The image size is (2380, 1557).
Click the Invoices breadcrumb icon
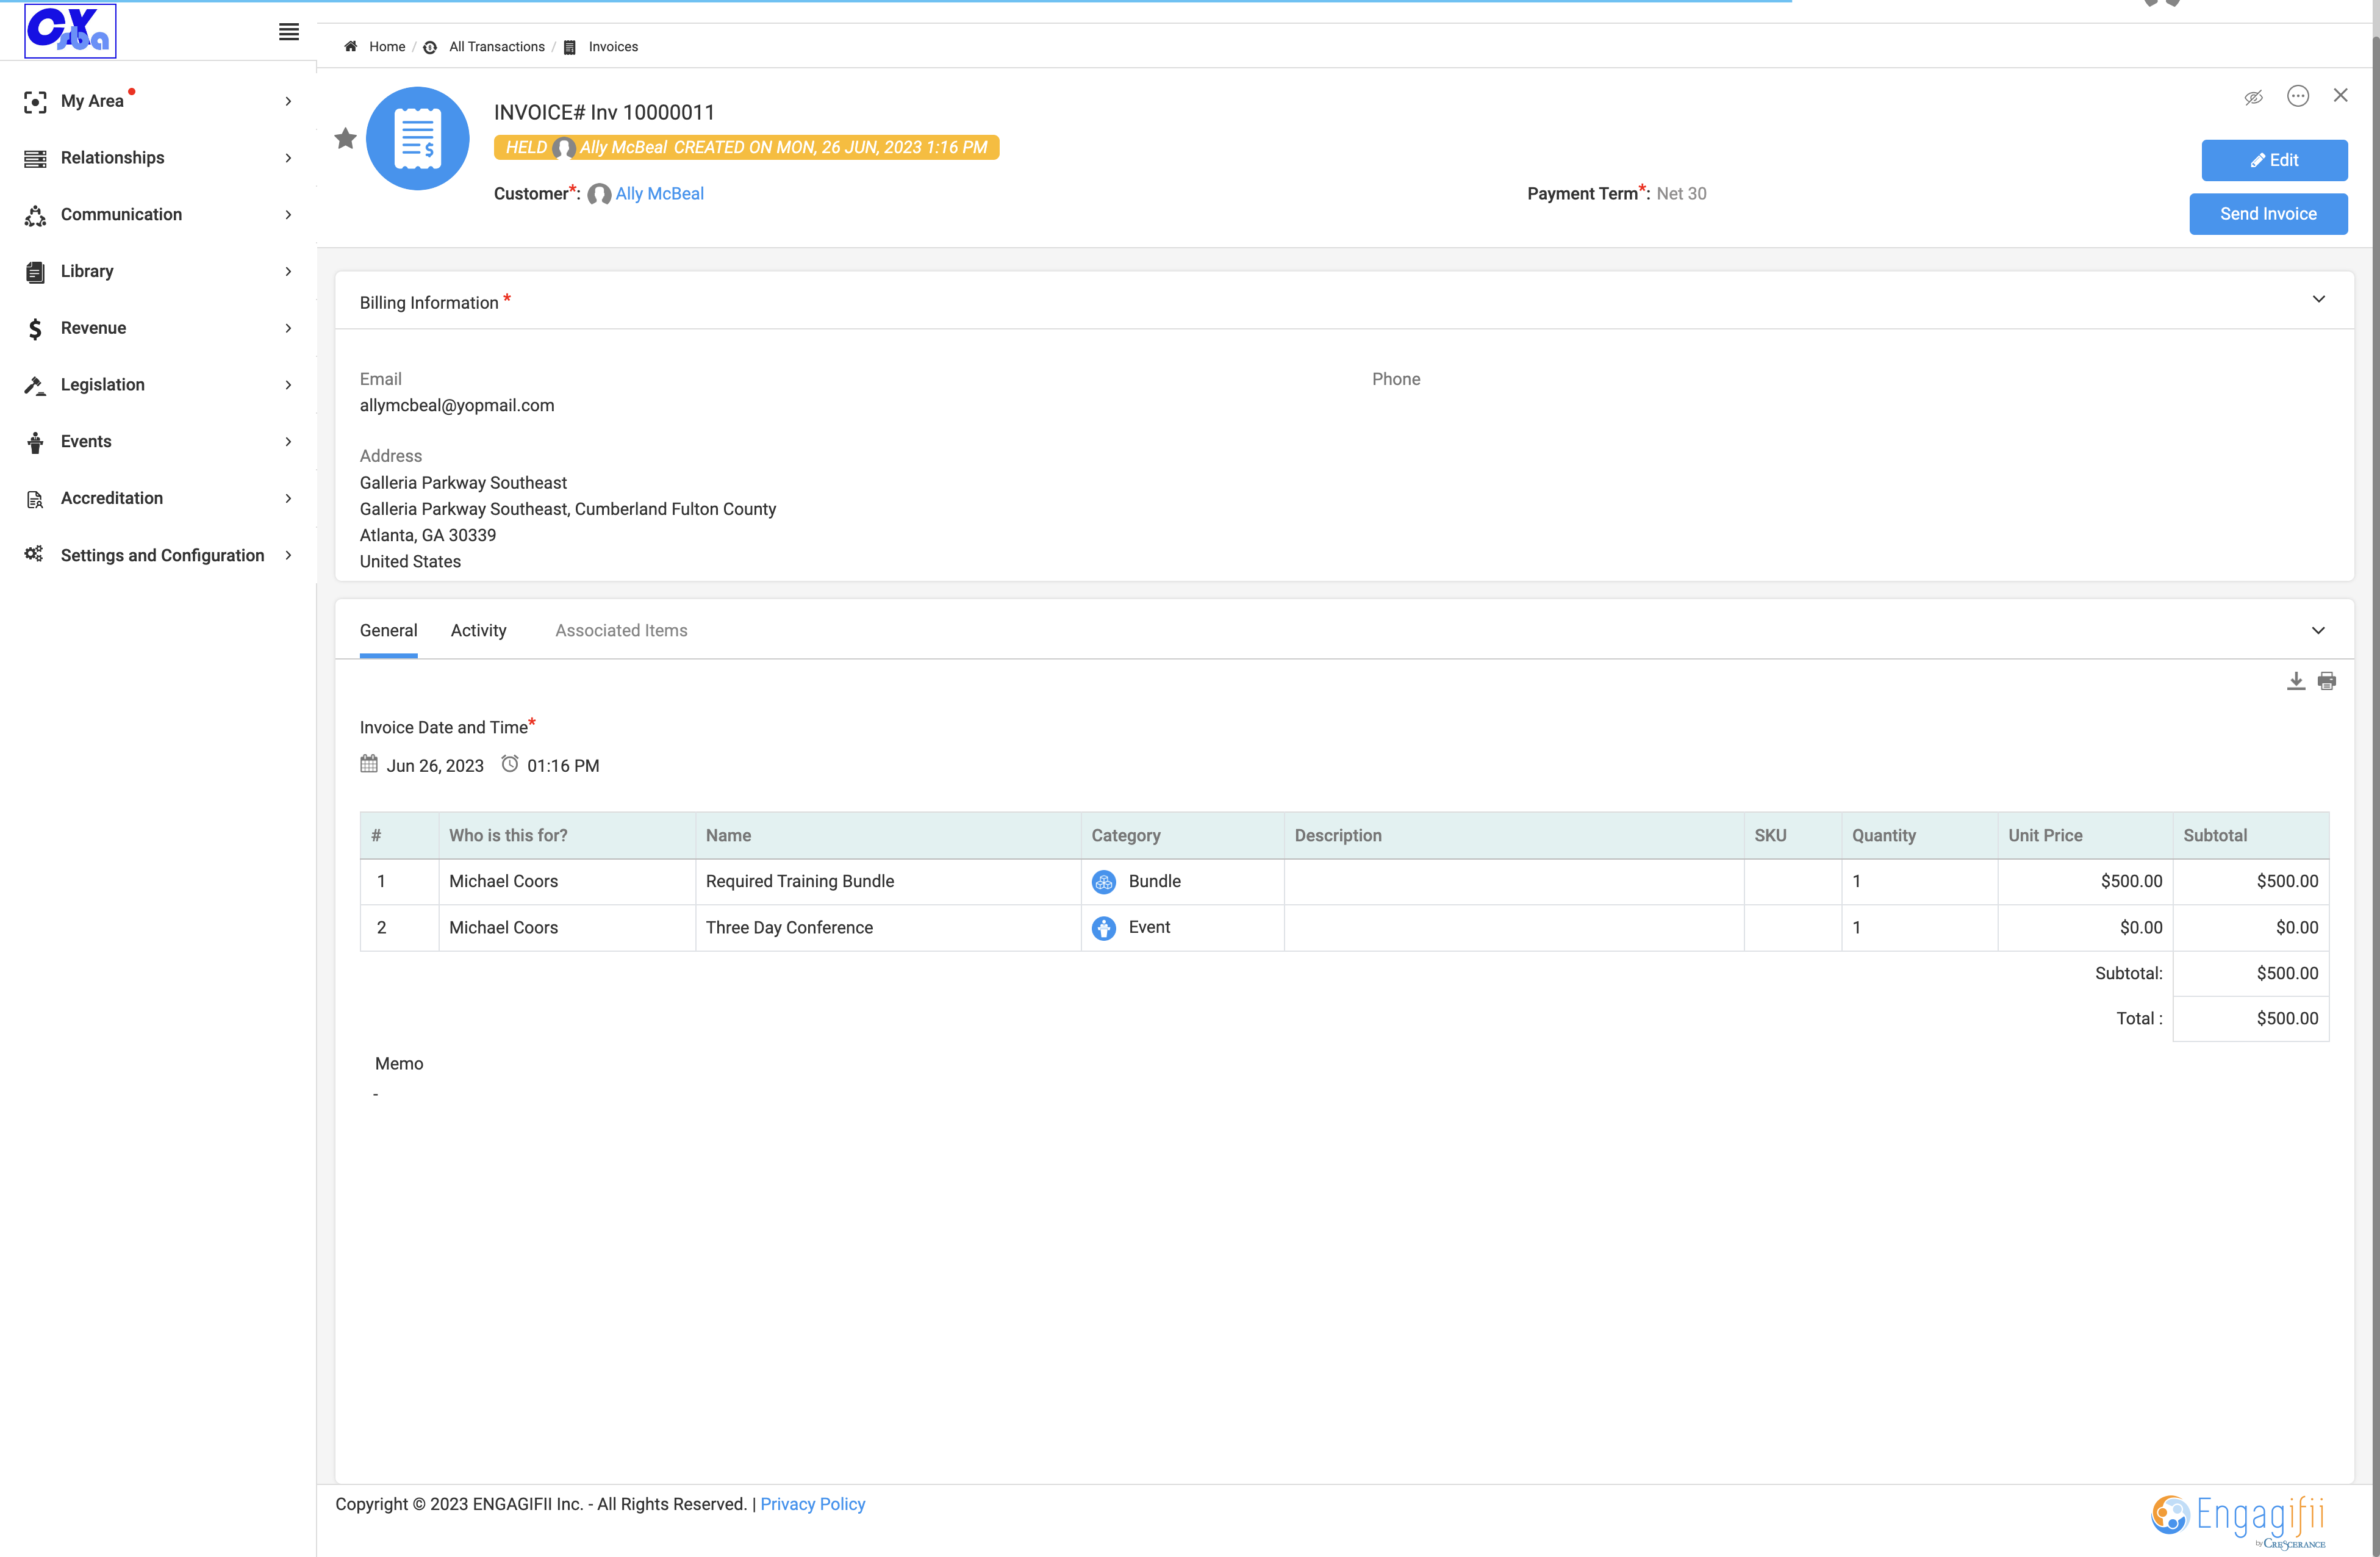click(x=570, y=47)
